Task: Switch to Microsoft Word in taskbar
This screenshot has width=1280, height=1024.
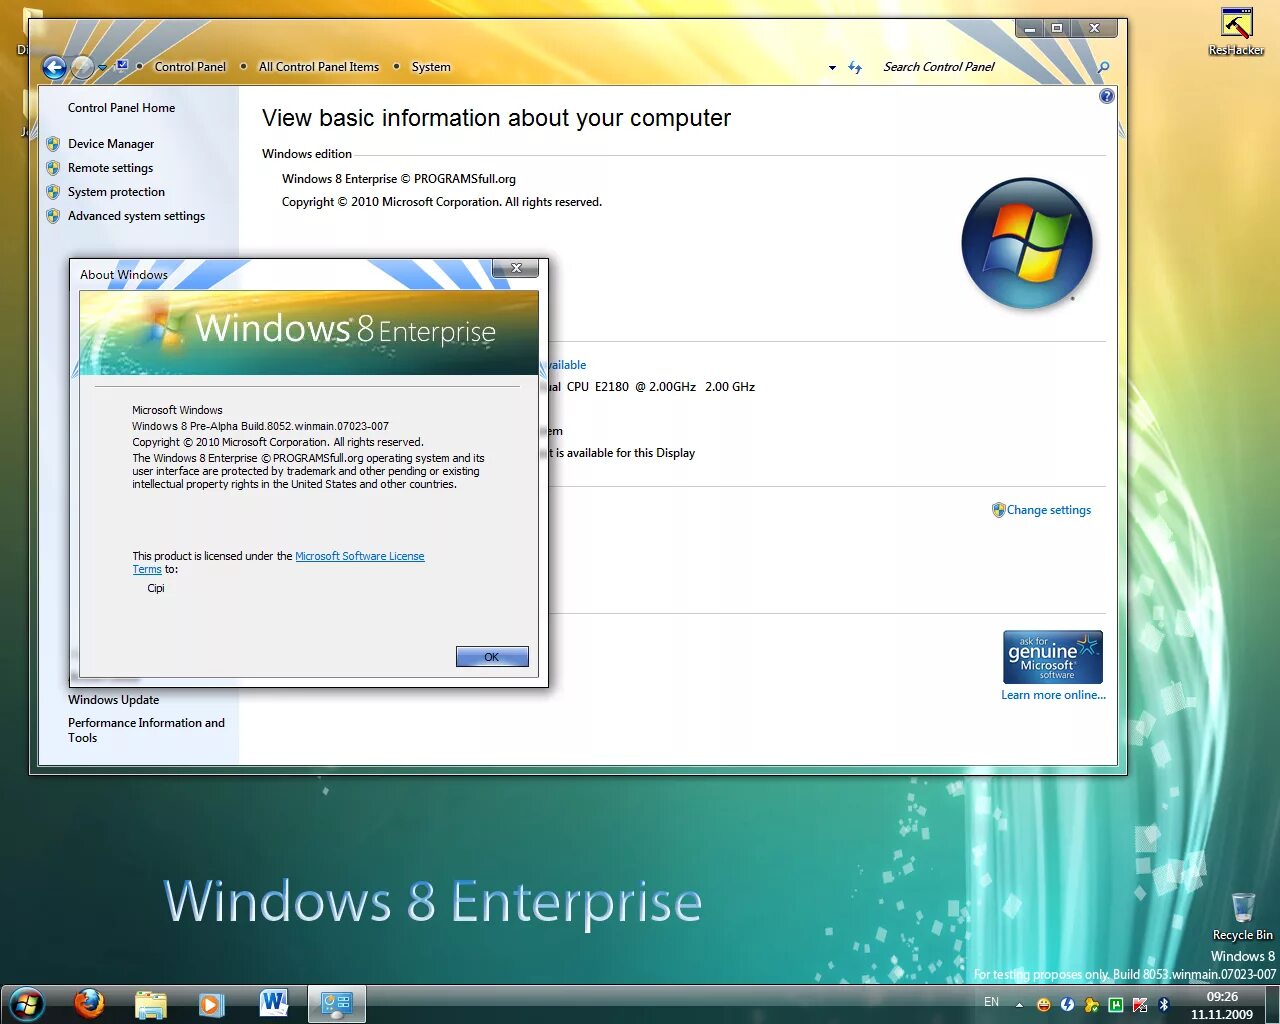Action: click(x=273, y=1004)
